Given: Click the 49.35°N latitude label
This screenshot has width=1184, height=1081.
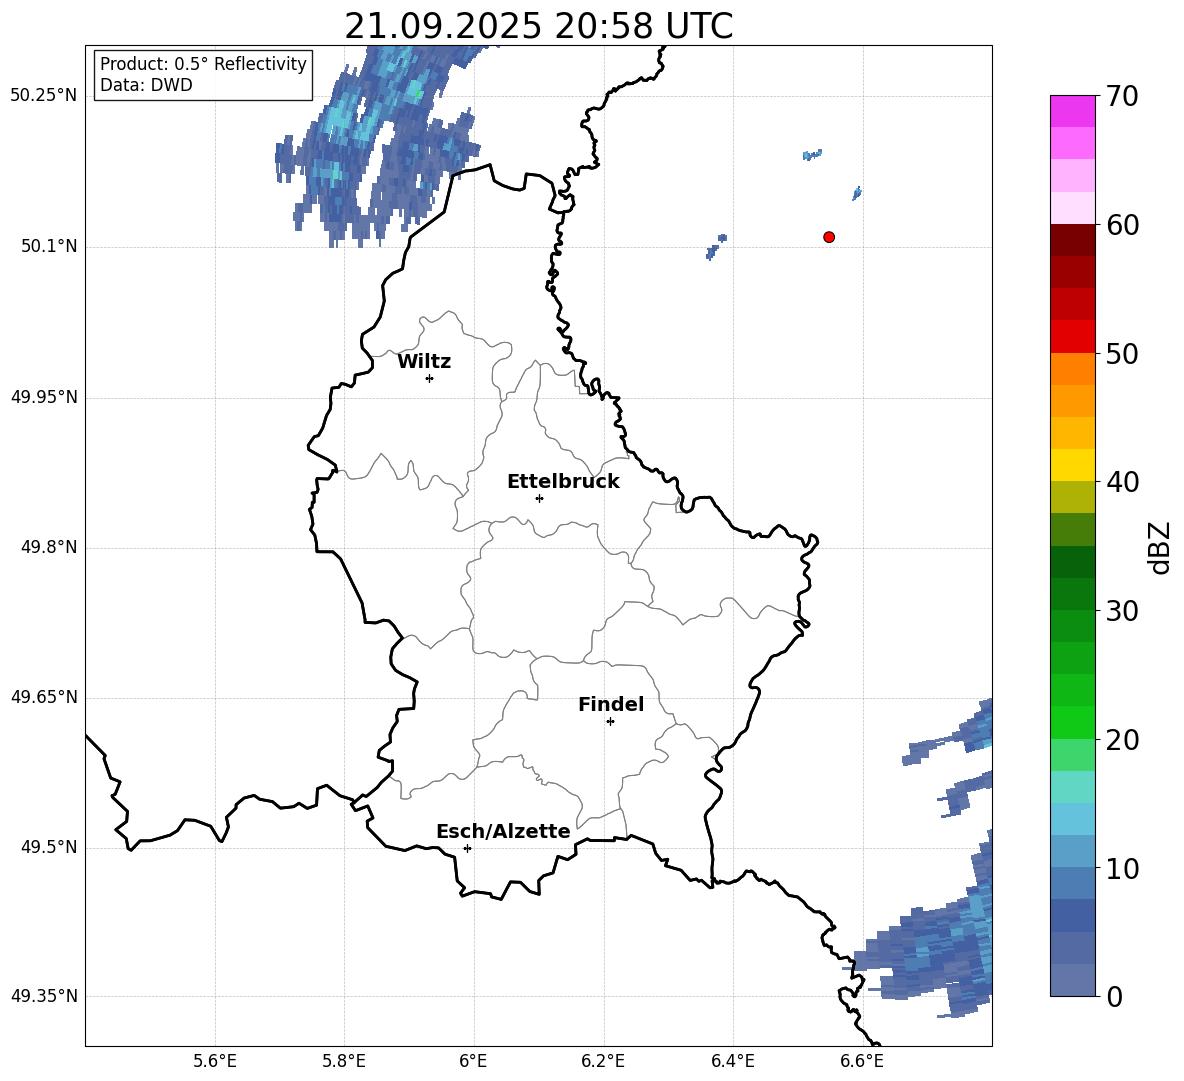Looking at the screenshot, I should point(44,996).
